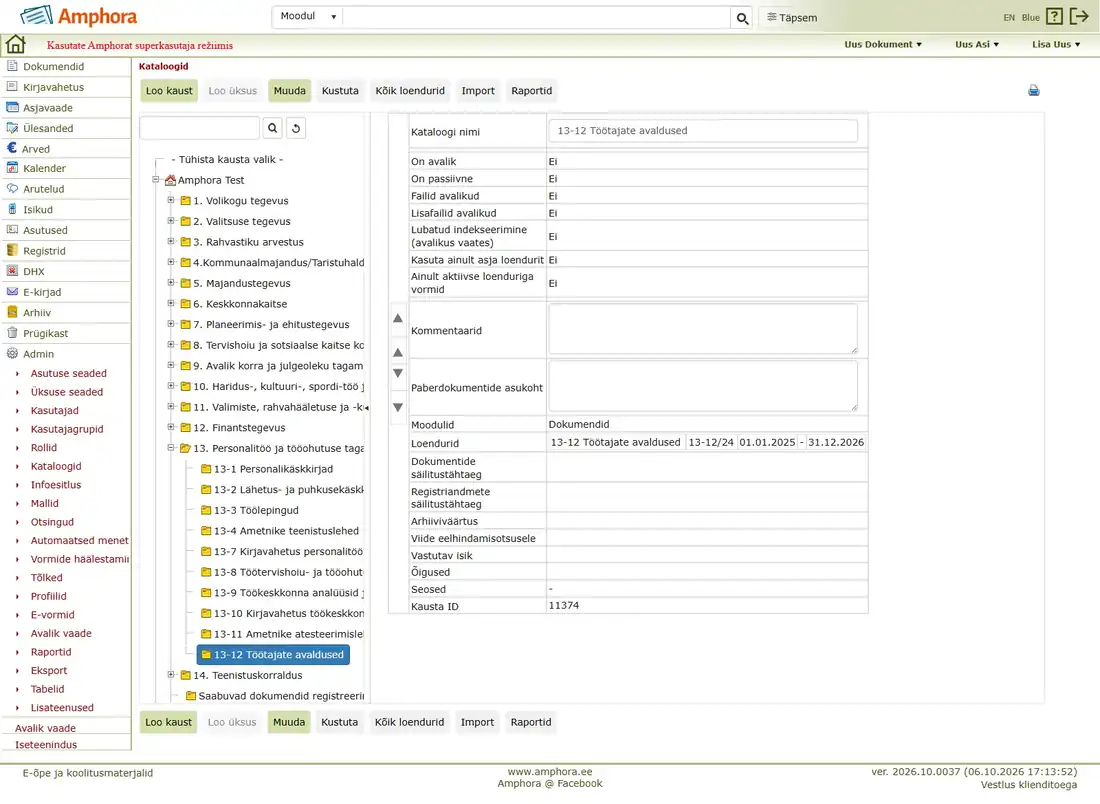The height and width of the screenshot is (804, 1100).
Task: Open Arutelud in the sidebar
Action: tap(43, 189)
